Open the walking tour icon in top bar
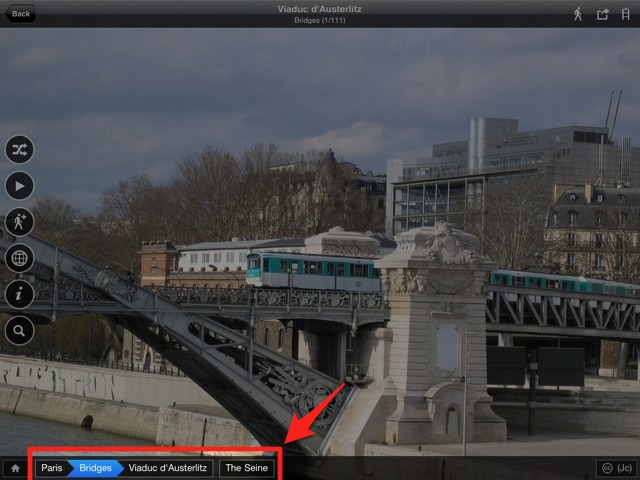Viewport: 640px width, 480px height. pos(578,14)
